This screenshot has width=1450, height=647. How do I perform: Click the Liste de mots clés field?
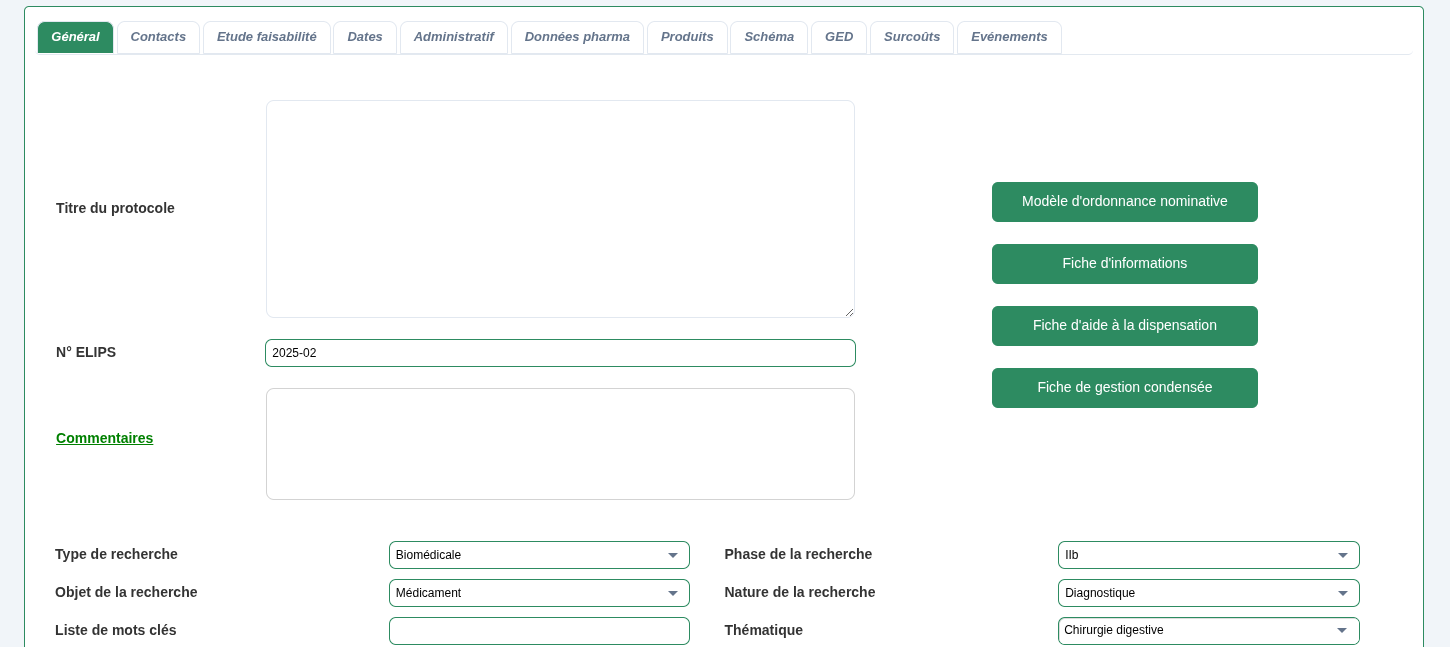point(539,631)
